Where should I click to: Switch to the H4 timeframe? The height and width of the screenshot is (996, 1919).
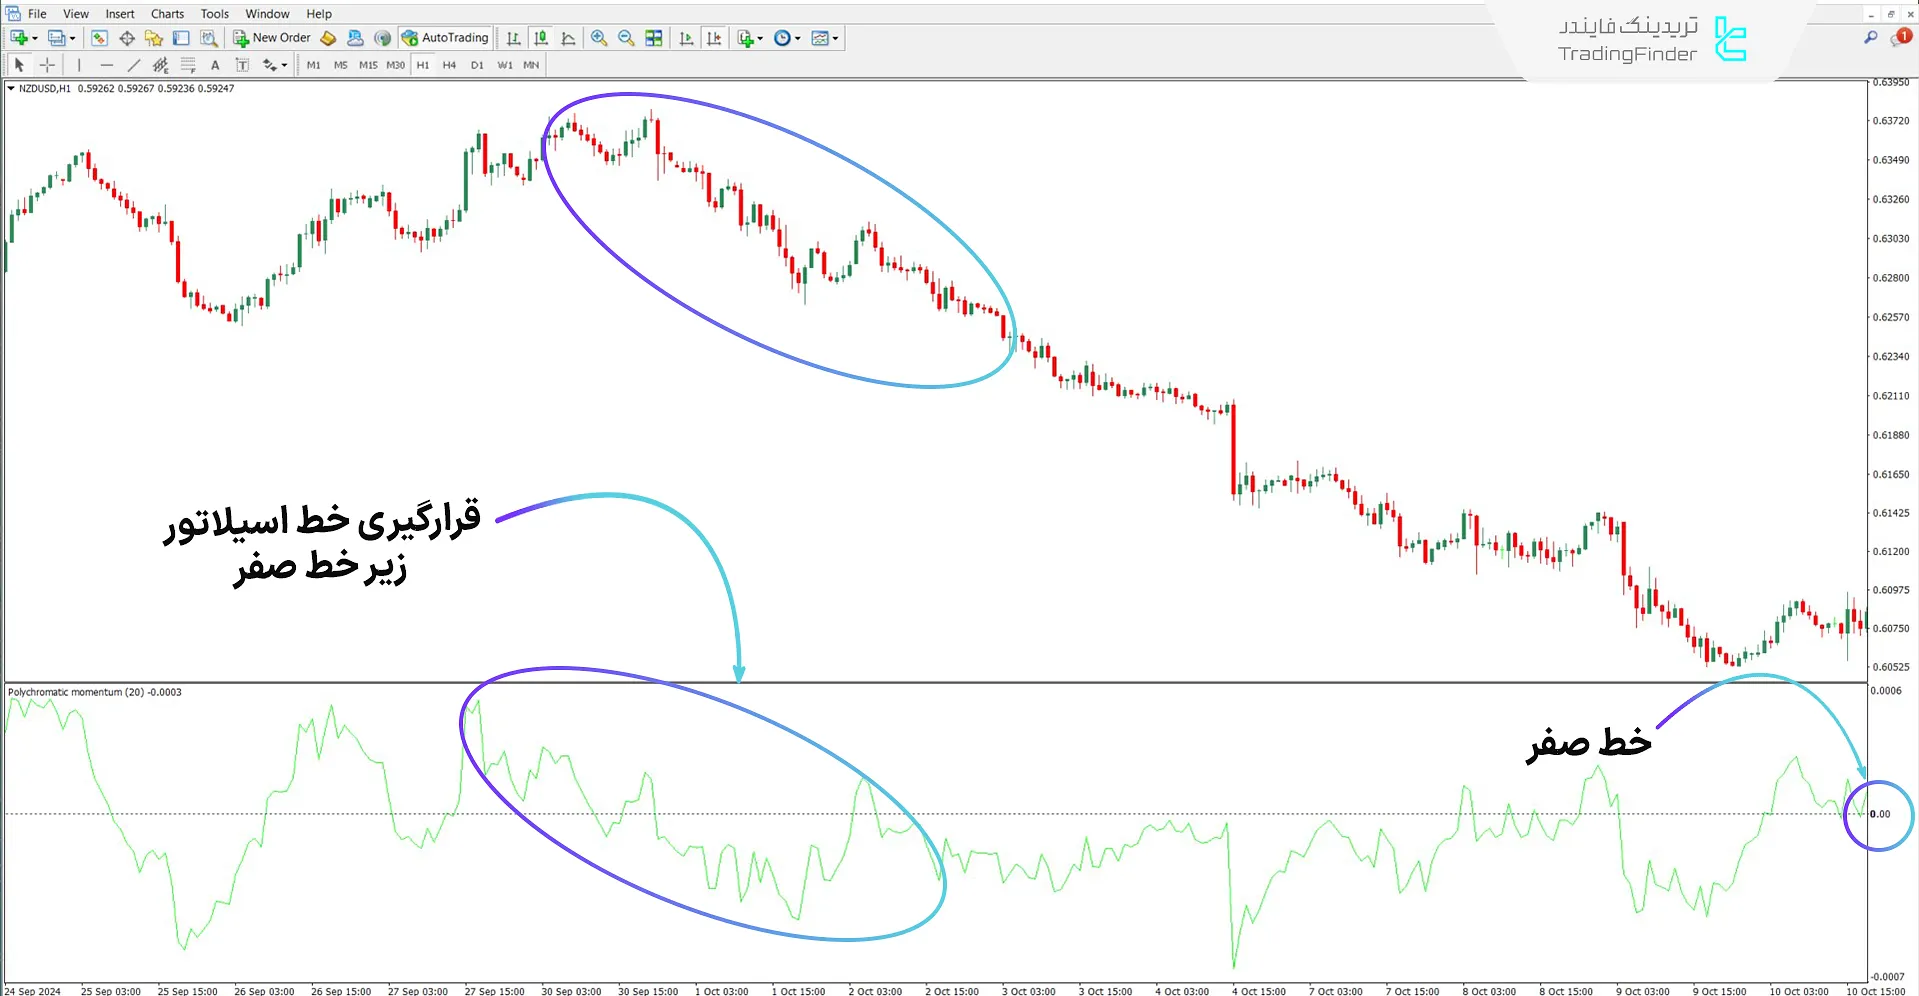click(449, 64)
